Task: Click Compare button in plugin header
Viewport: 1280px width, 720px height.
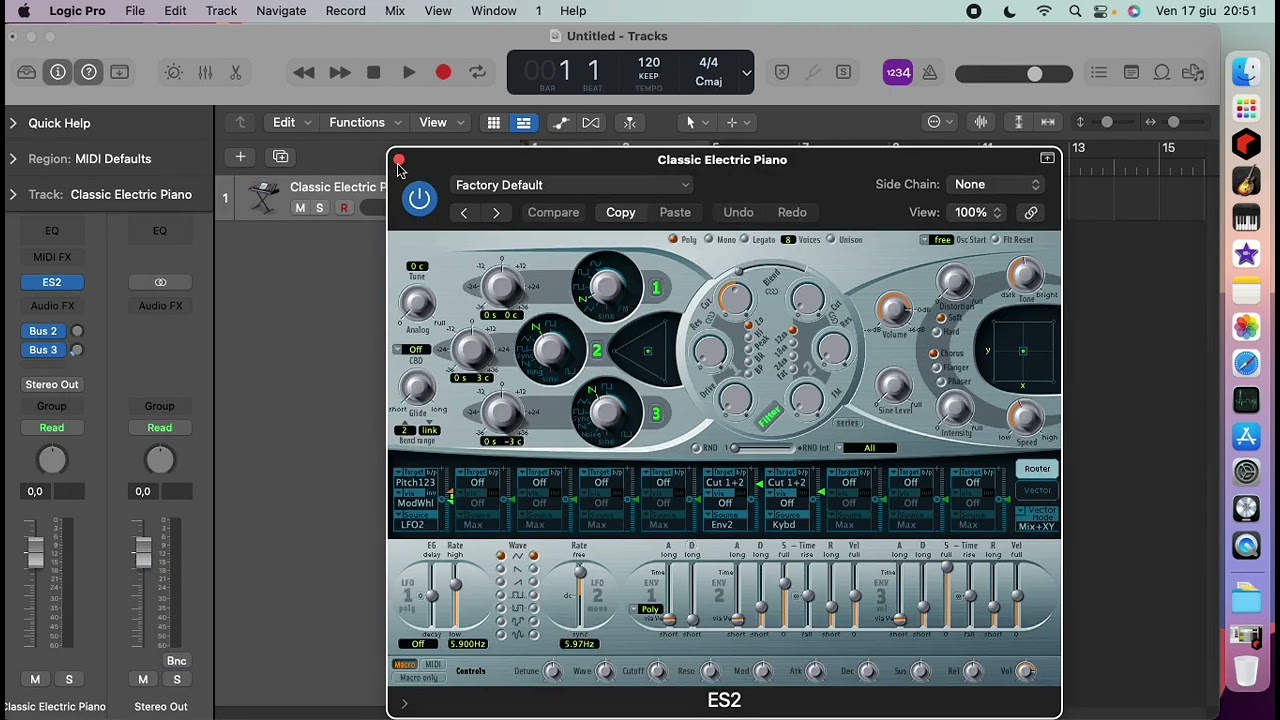Action: tap(553, 212)
